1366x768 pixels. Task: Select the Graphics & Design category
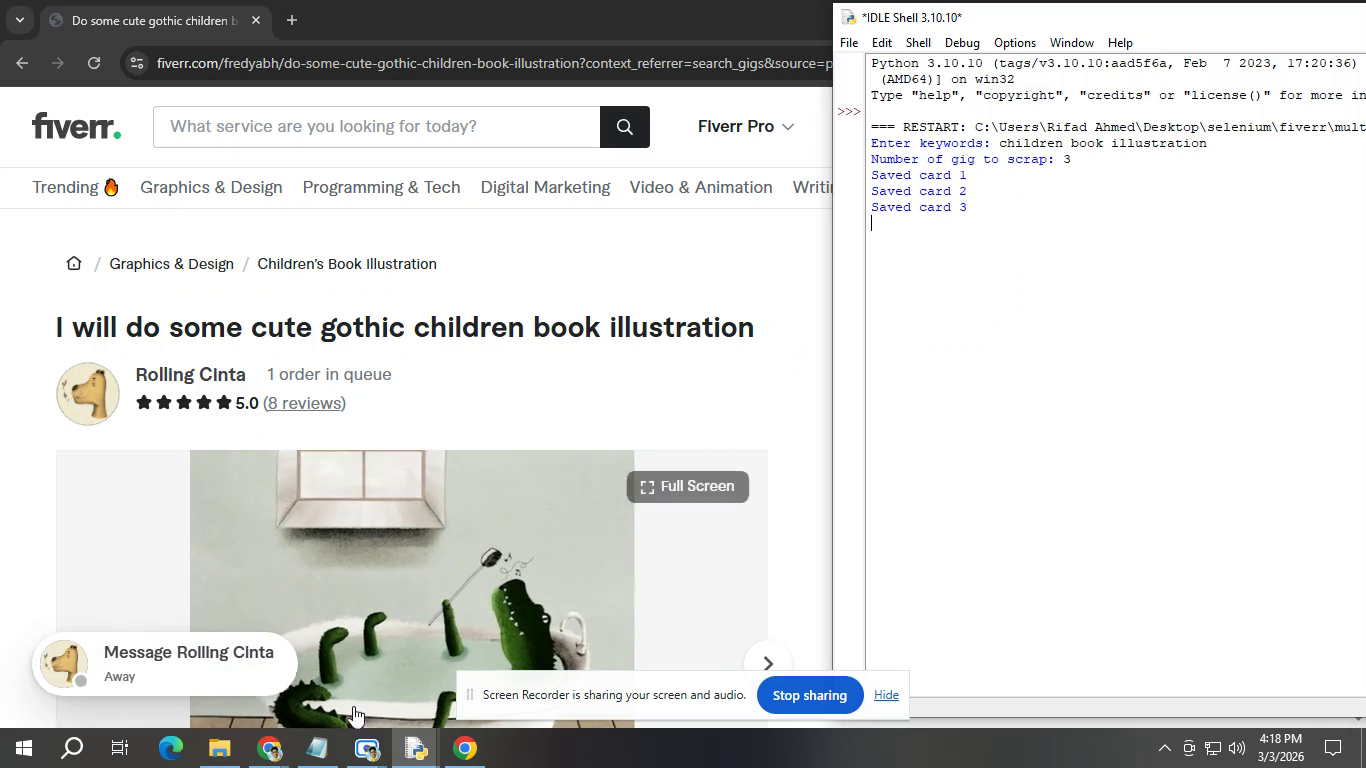[211, 188]
